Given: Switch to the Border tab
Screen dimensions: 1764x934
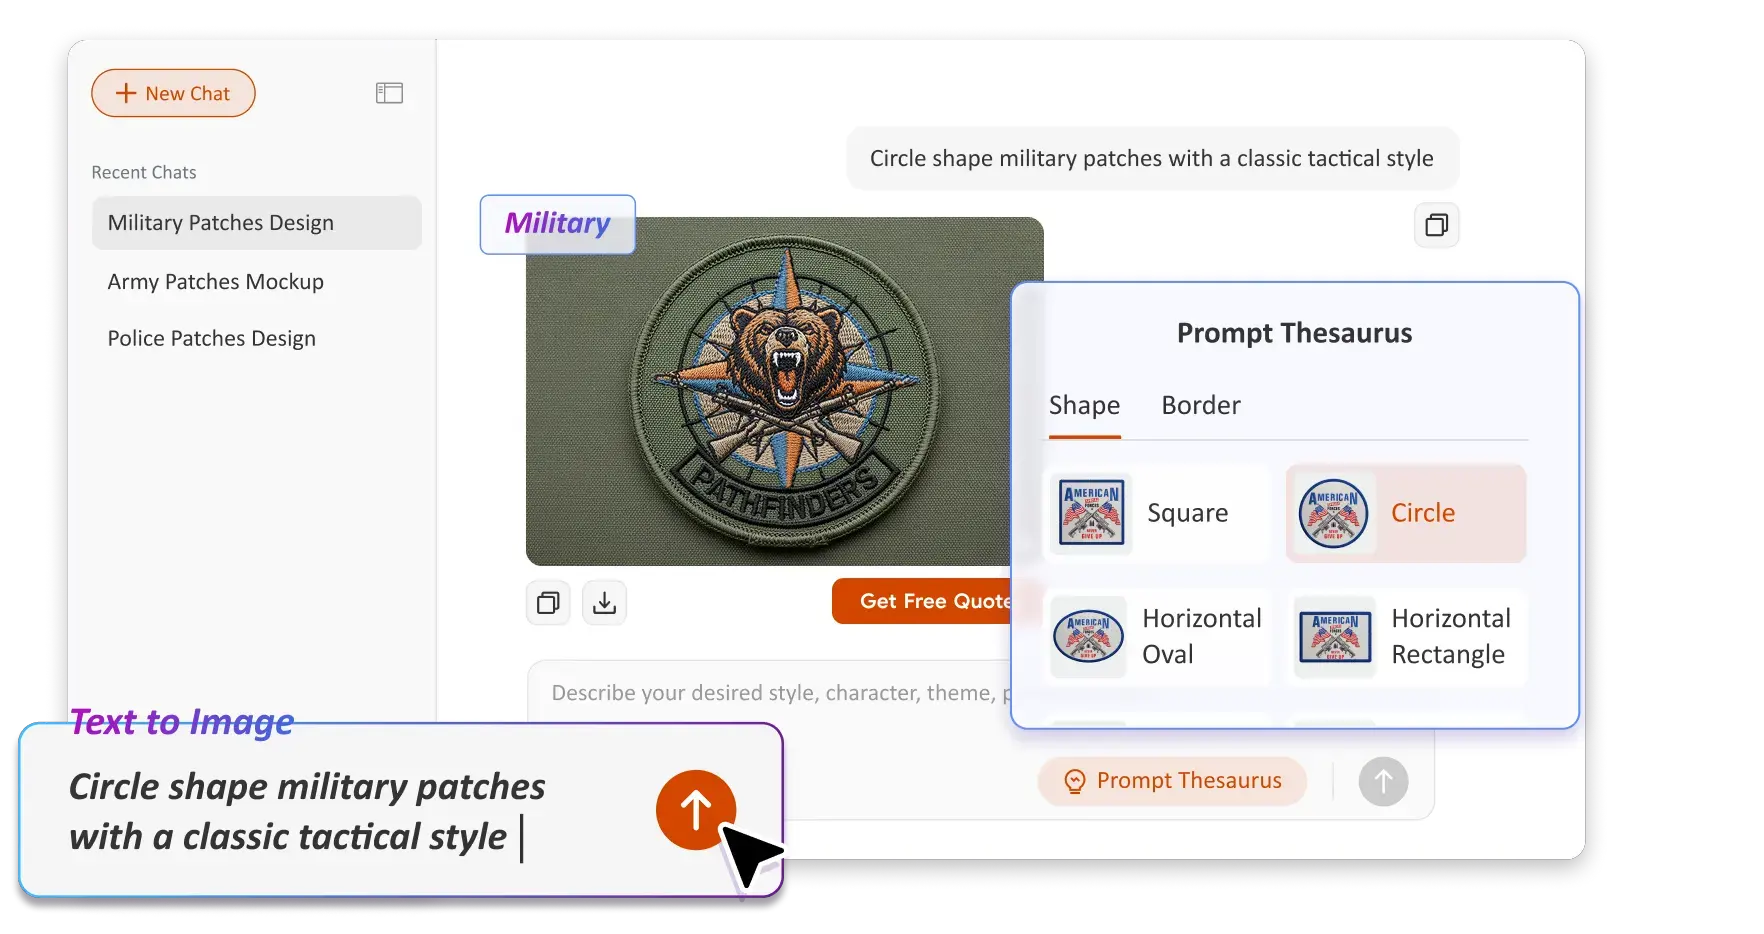Looking at the screenshot, I should pyautogui.click(x=1200, y=405).
